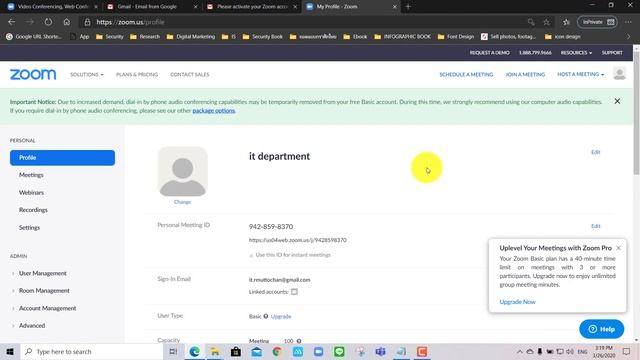Expand Room Management section
The width and height of the screenshot is (640, 360).
click(44, 291)
